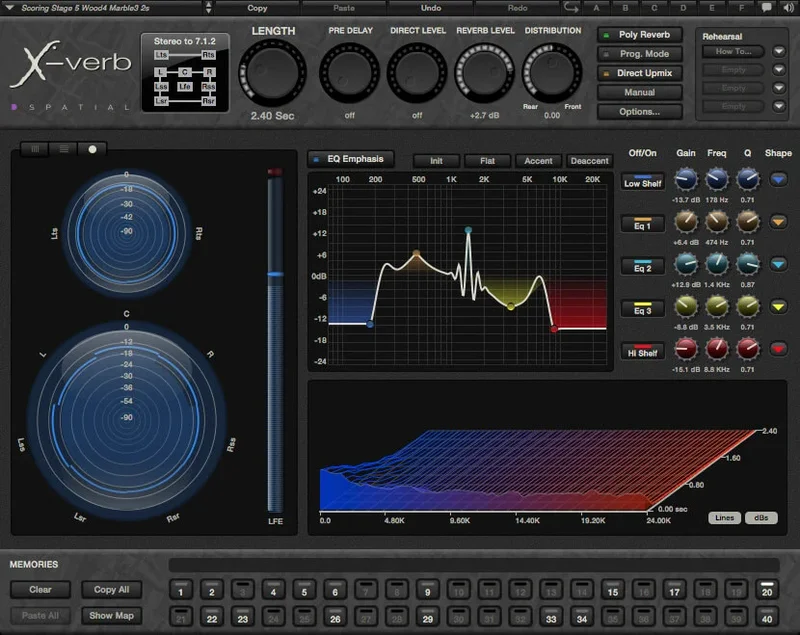Click the DISTRIBUTION knob
Screen dimensions: 800x635
552,73
